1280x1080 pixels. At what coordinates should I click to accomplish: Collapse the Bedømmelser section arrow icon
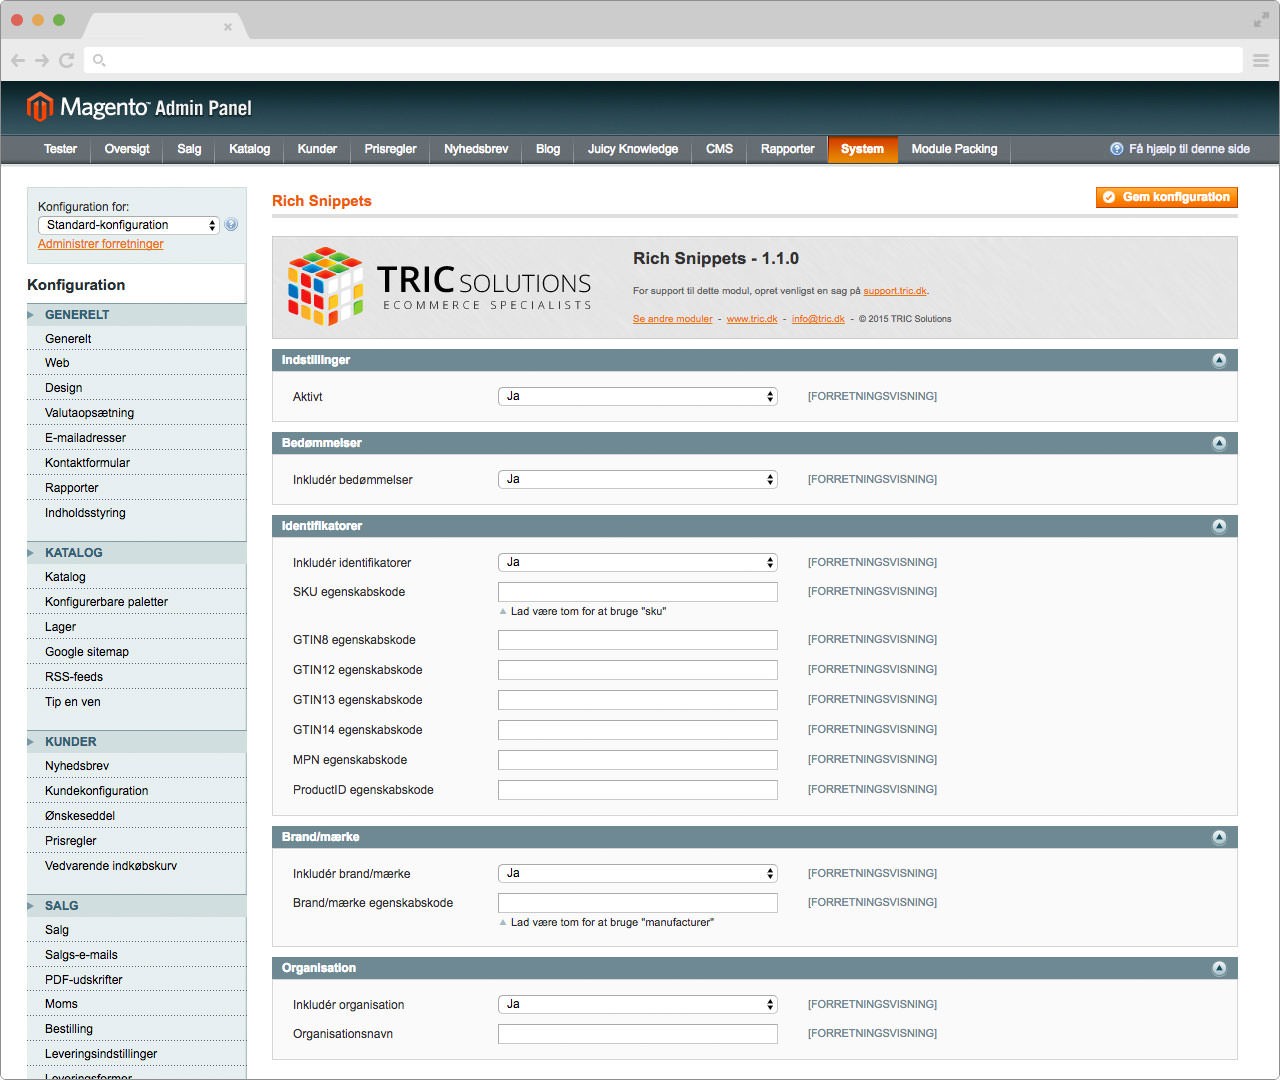(1219, 443)
